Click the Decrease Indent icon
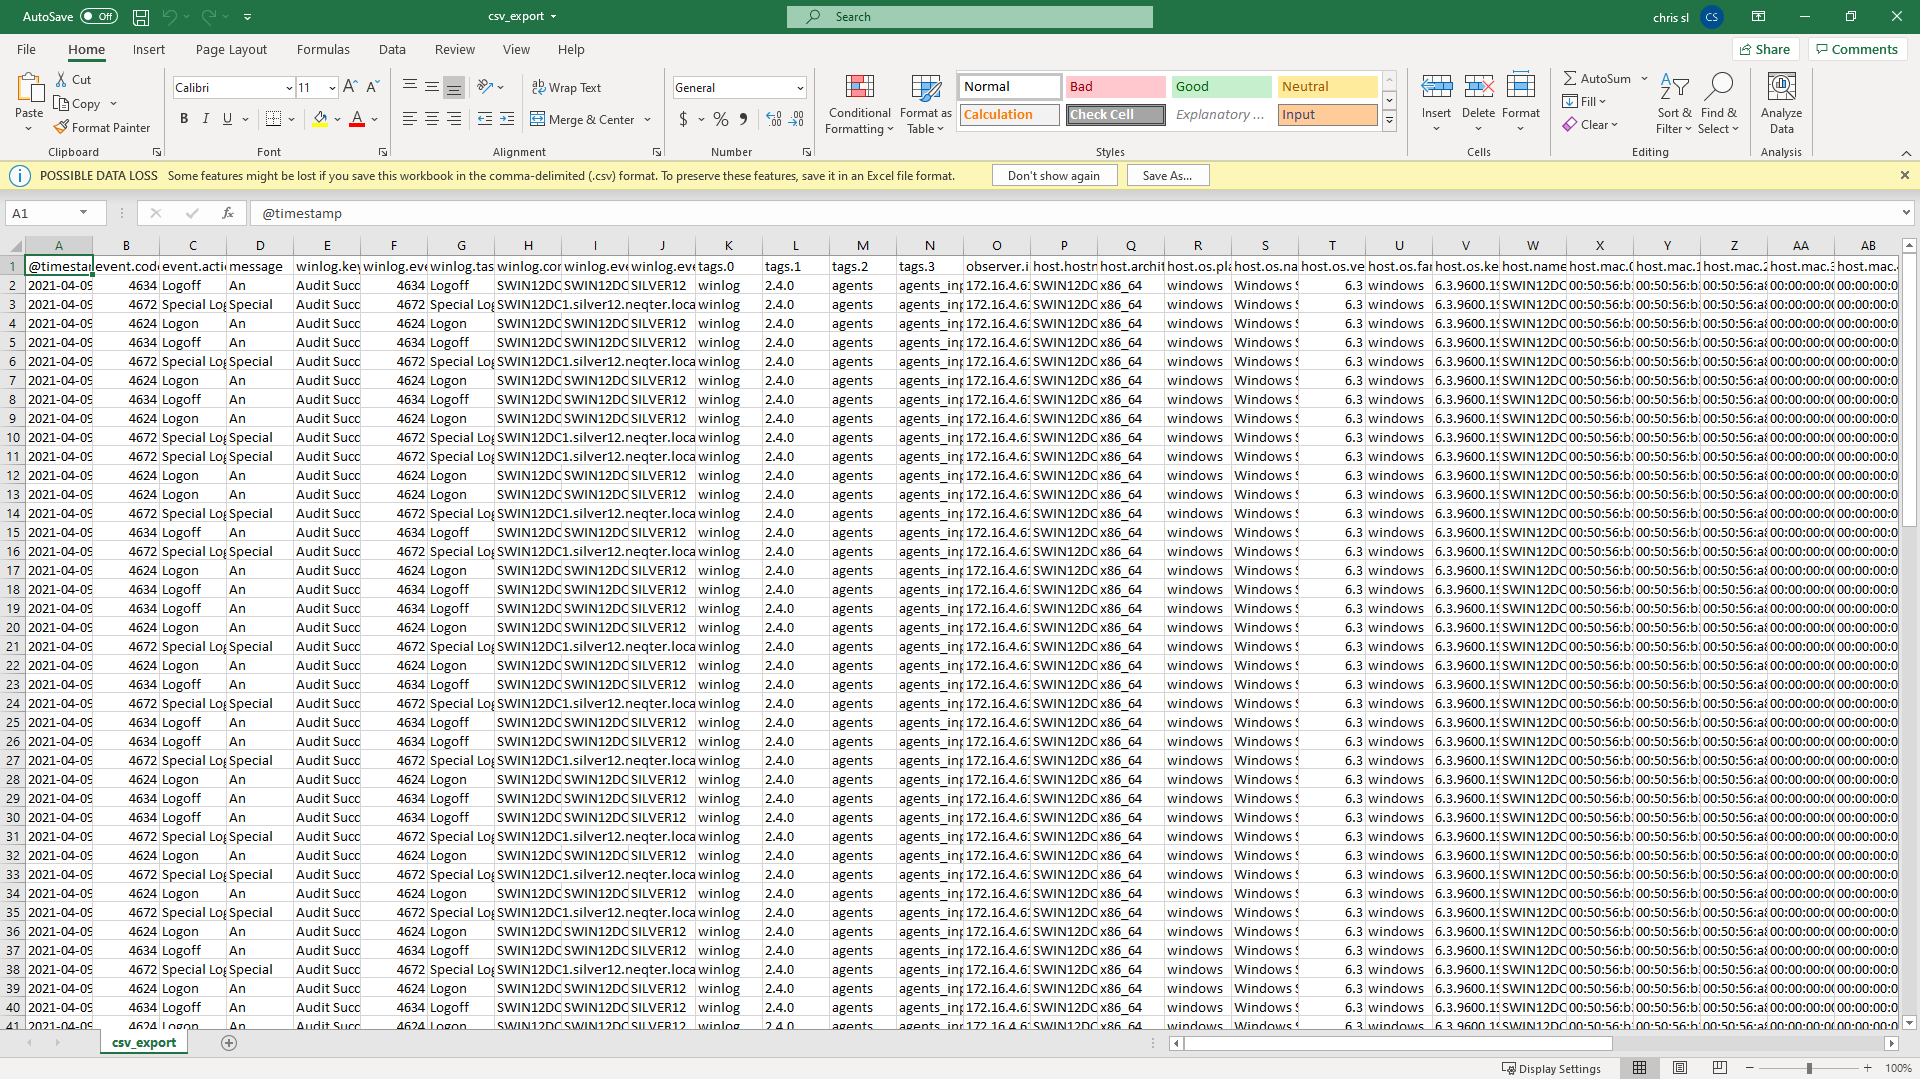The image size is (1920, 1080). 485,119
